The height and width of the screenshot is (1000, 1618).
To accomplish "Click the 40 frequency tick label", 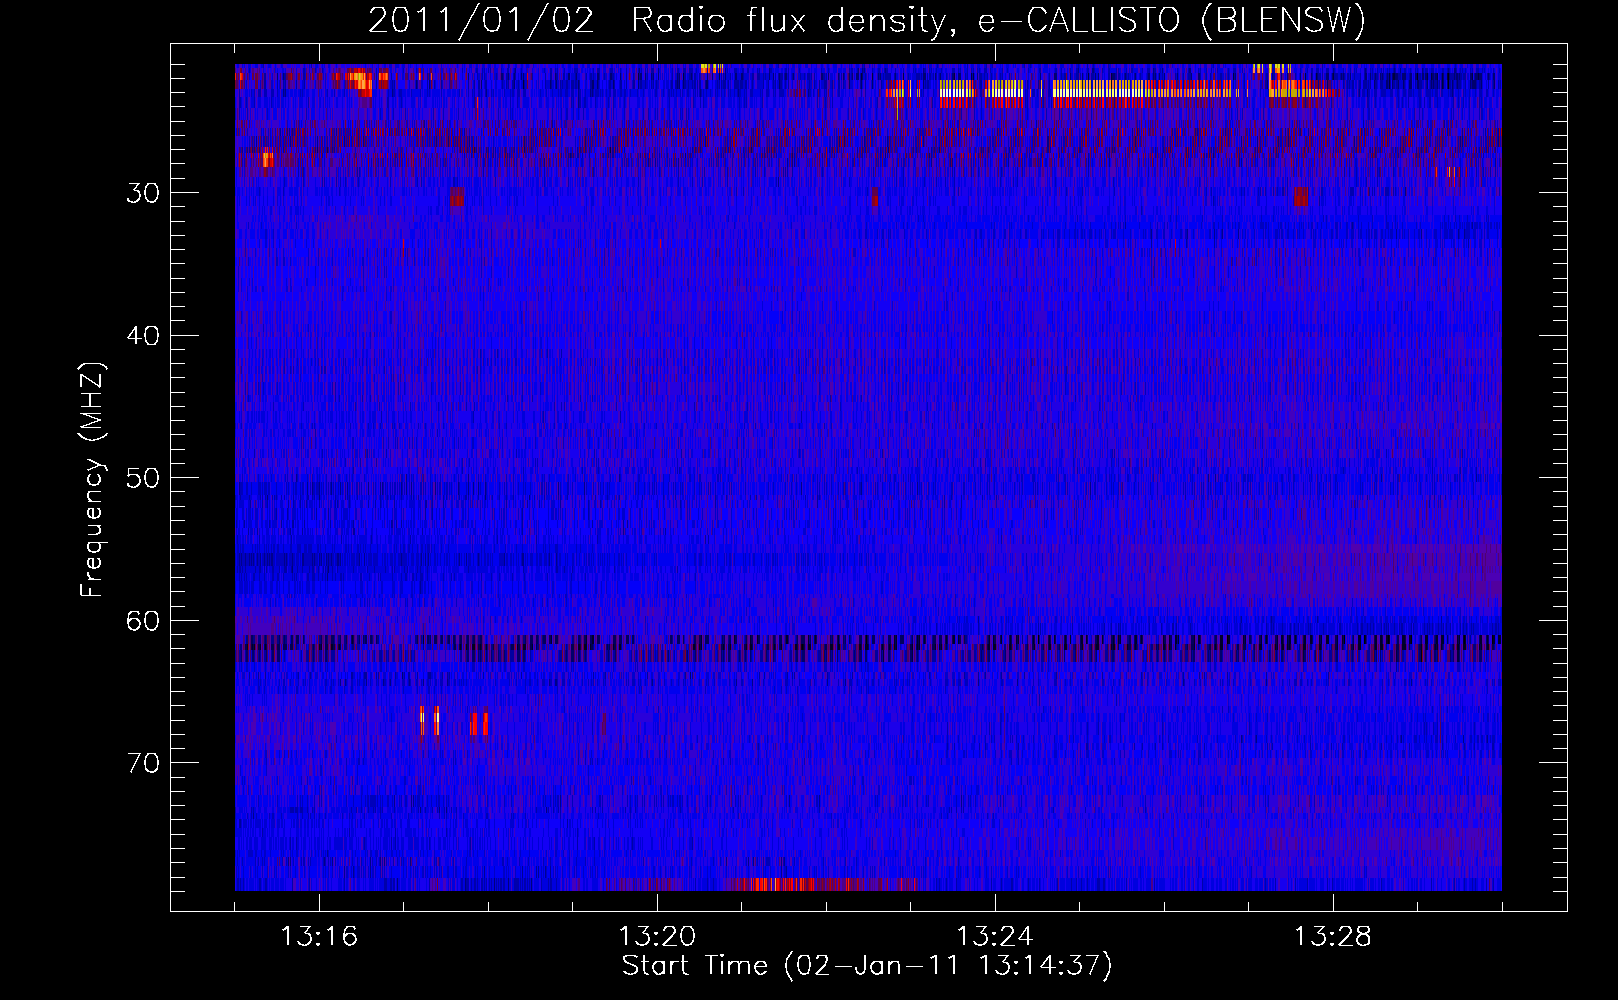I will [143, 336].
